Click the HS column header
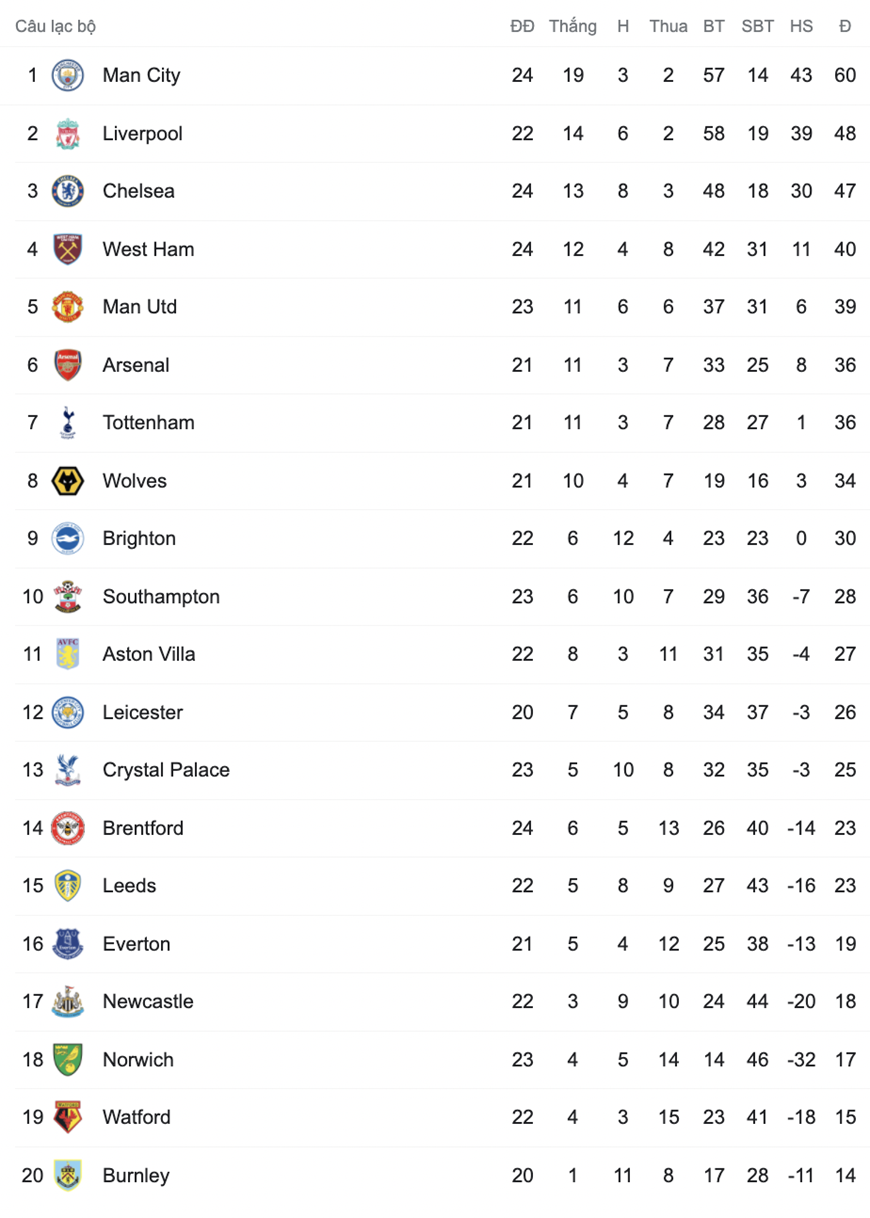The width and height of the screenshot is (870, 1218). [x=801, y=27]
